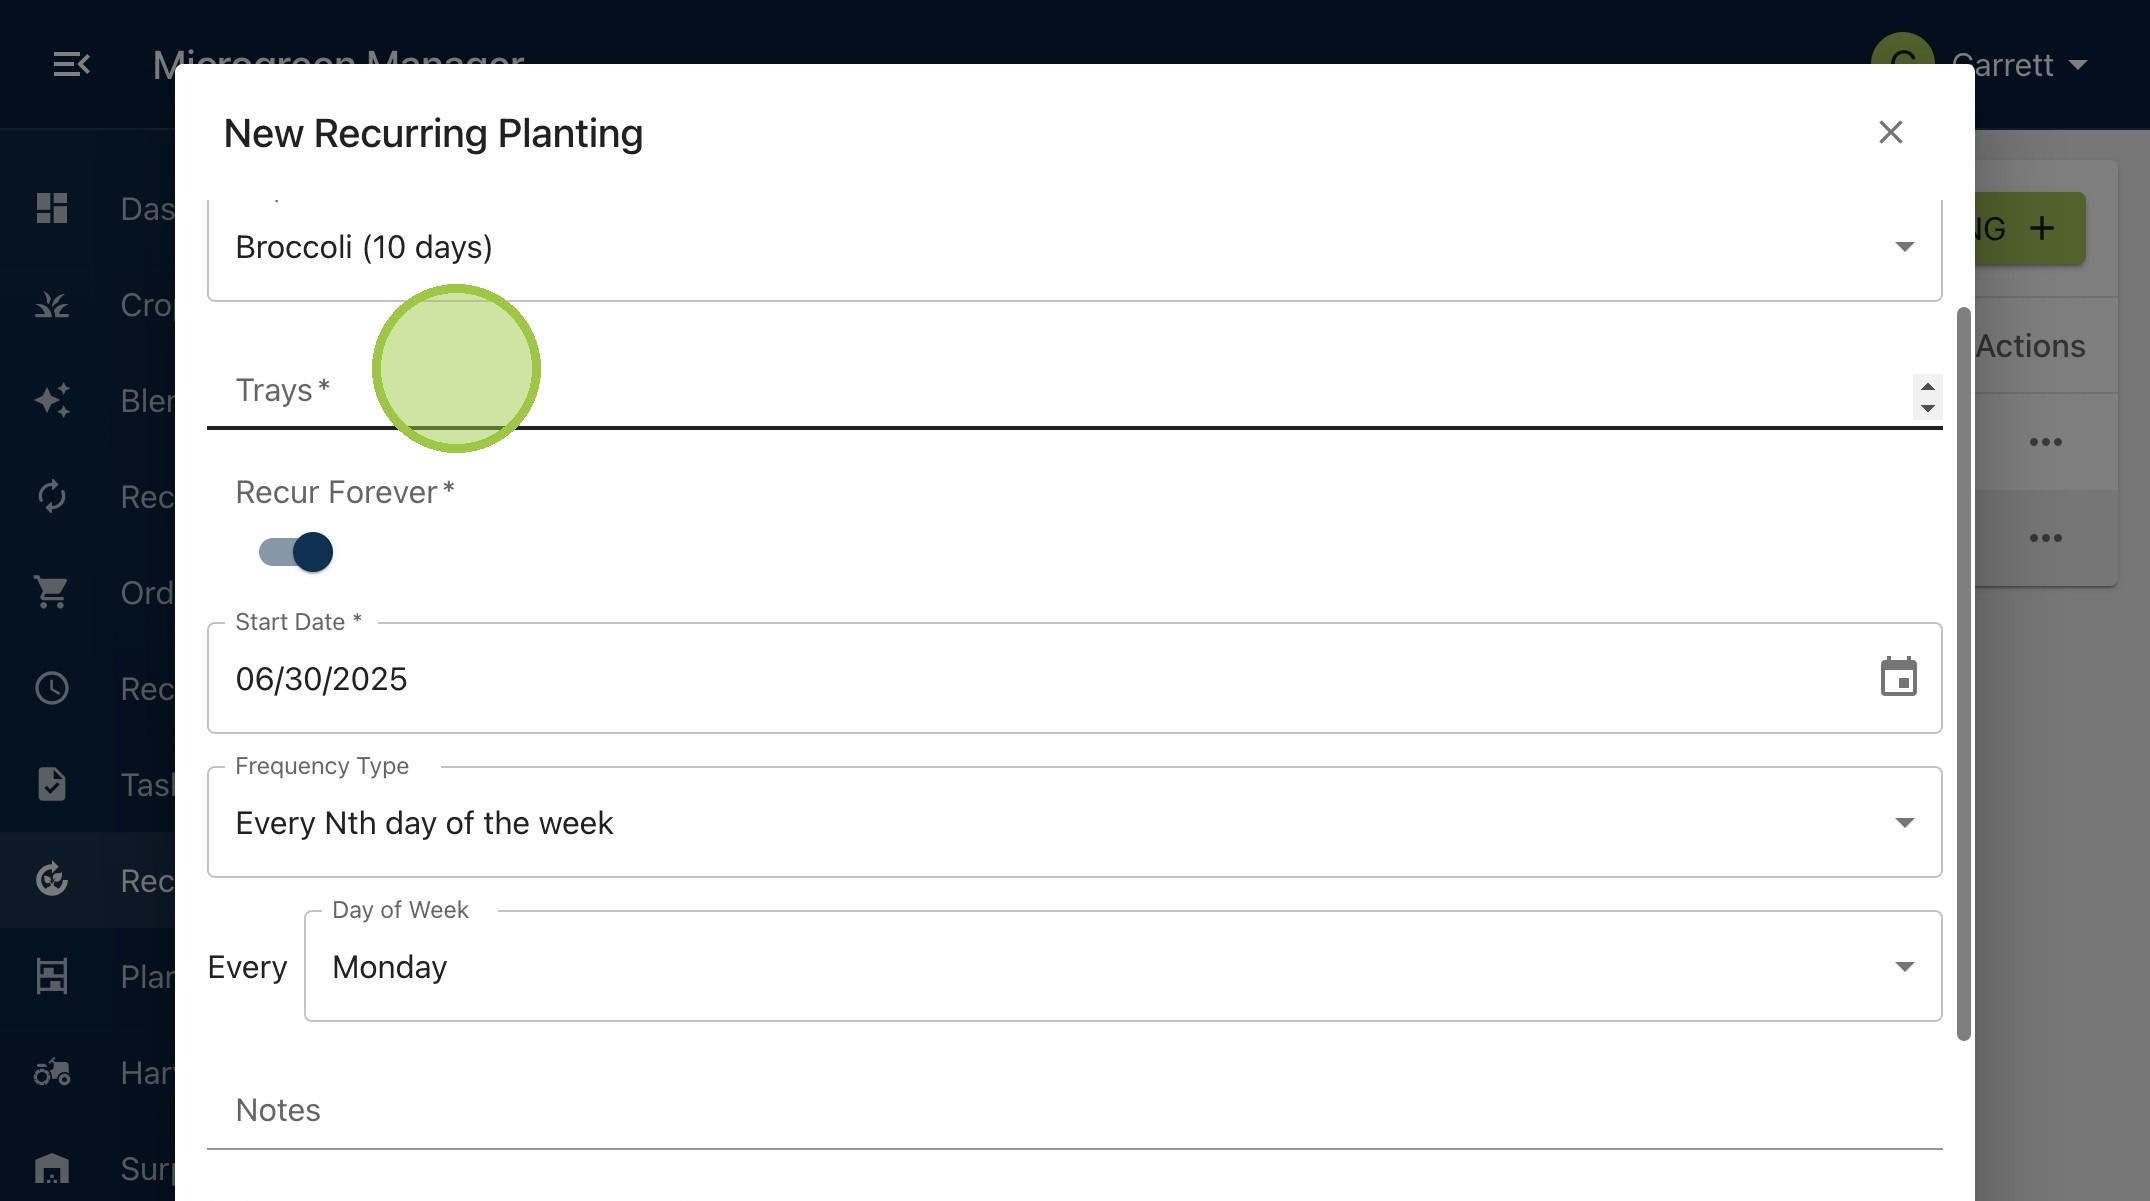Toggle the Recur Forever switch off
The width and height of the screenshot is (2150, 1201).
click(x=296, y=552)
